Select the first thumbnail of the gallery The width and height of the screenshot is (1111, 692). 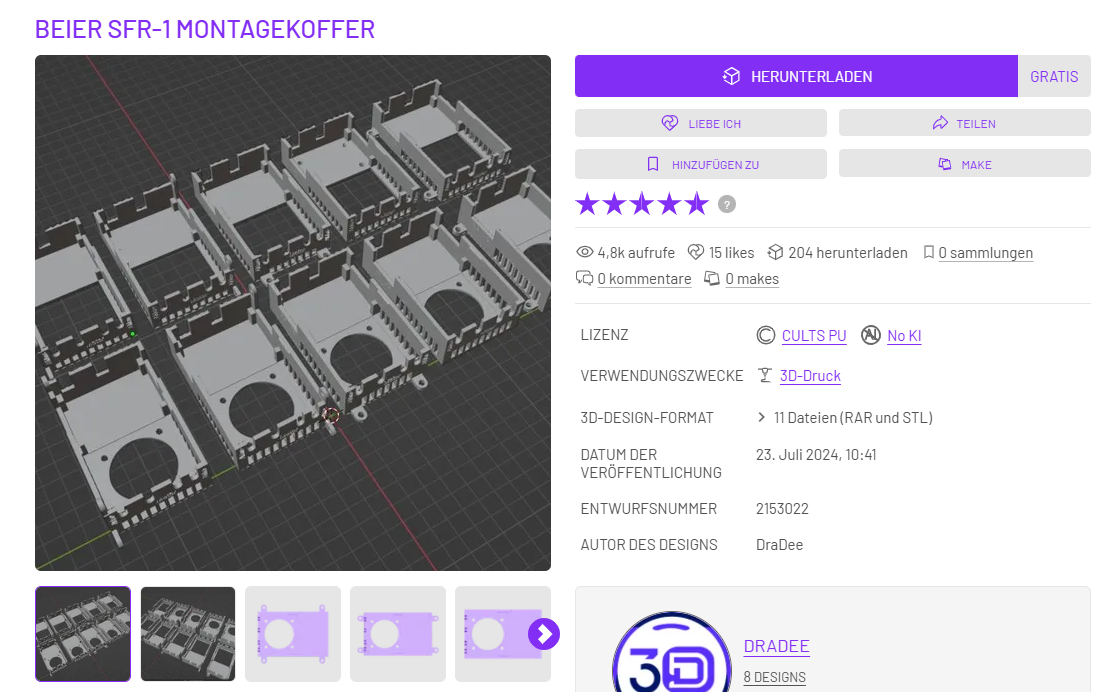coord(83,634)
